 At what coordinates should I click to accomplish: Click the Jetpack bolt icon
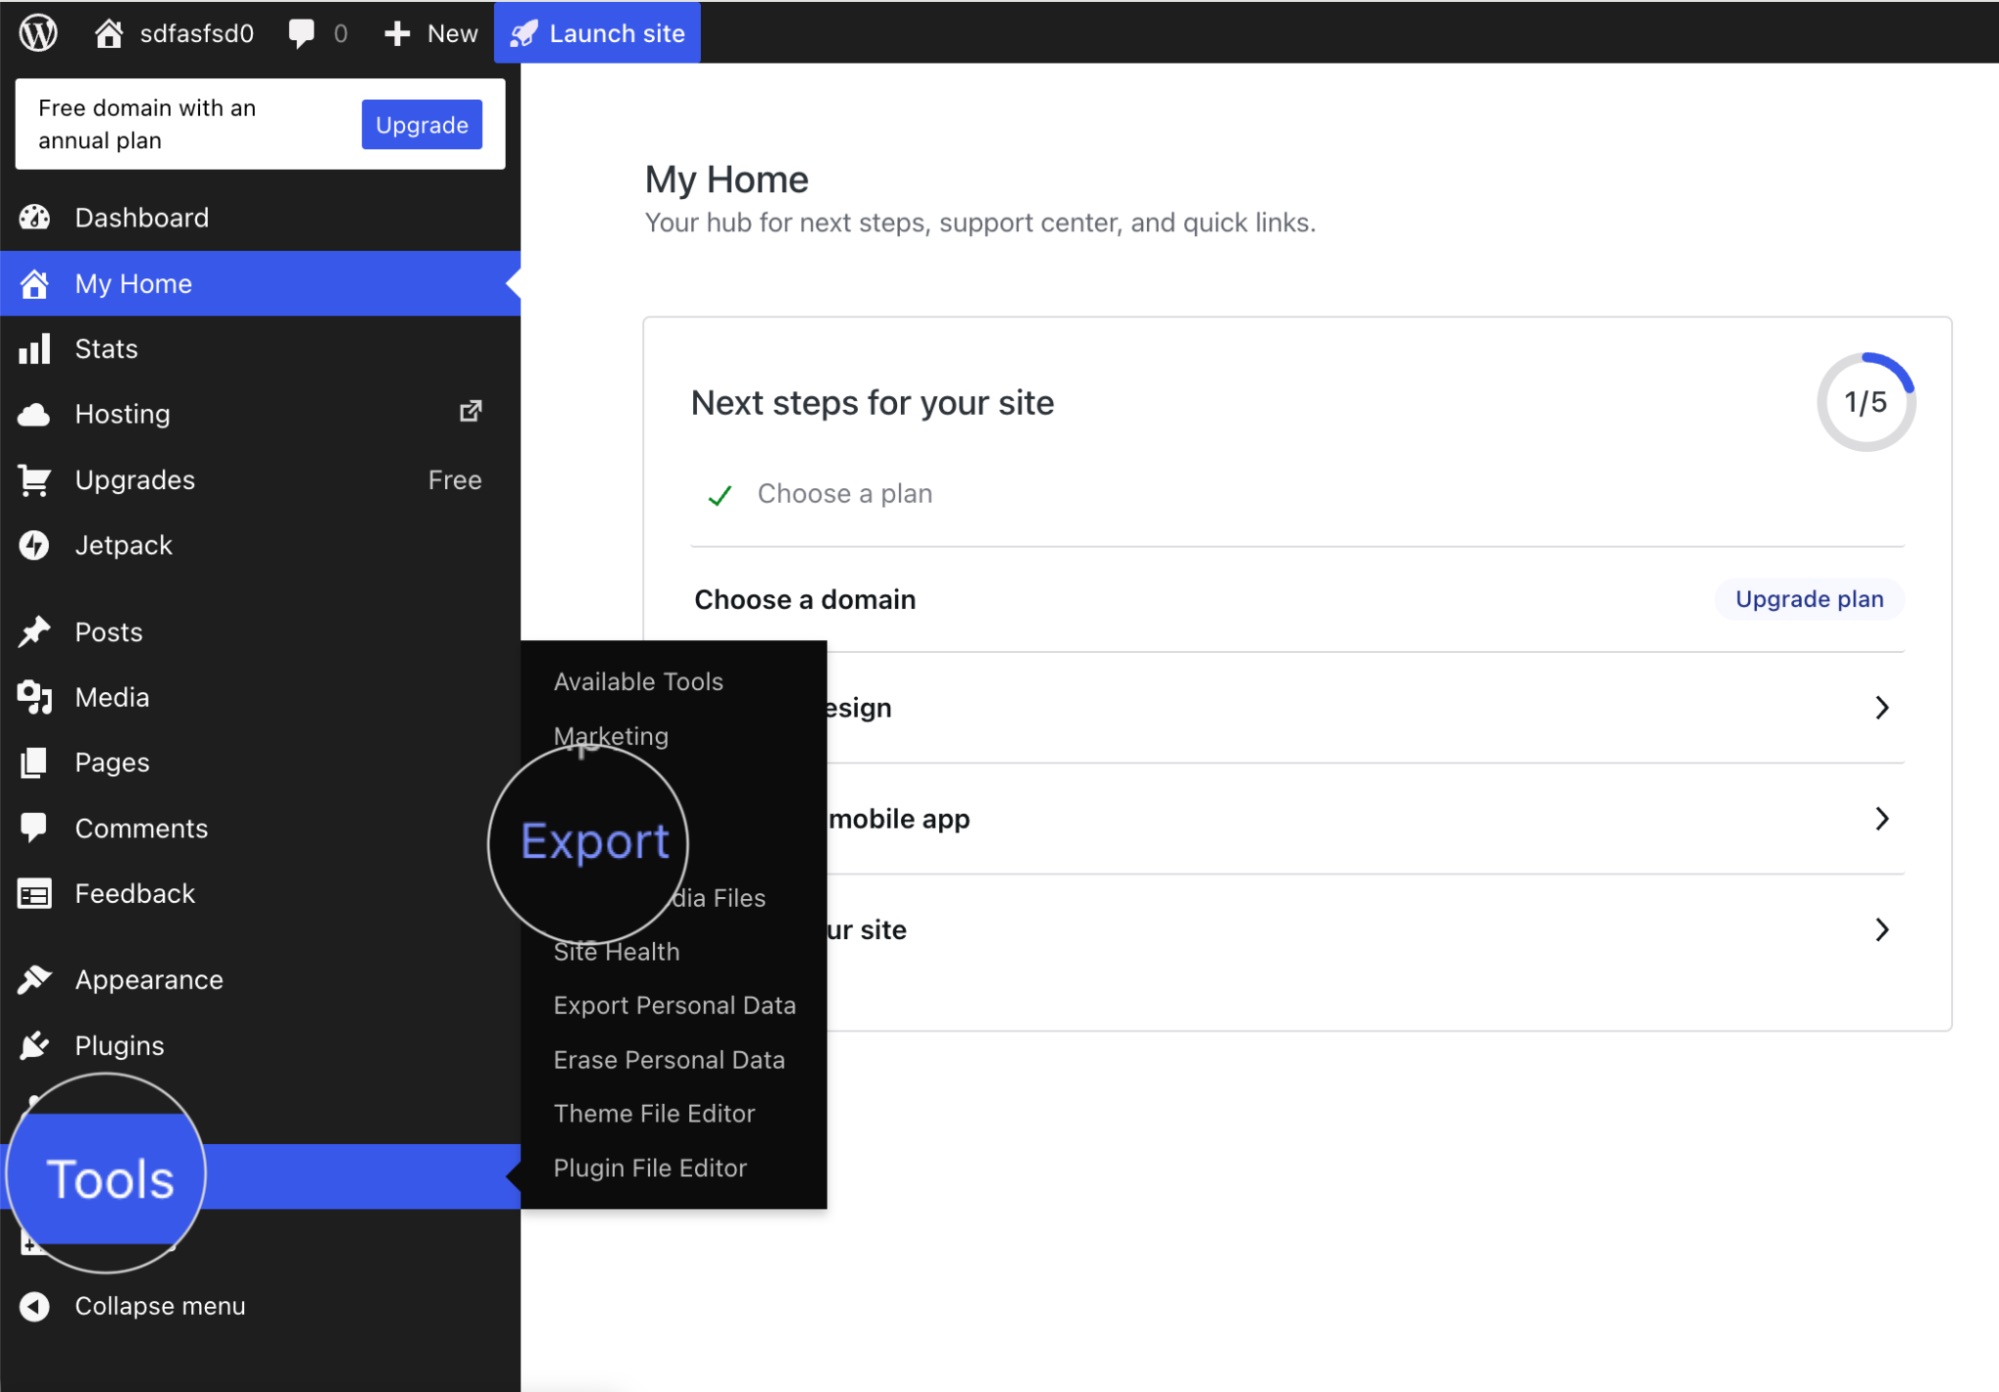[35, 545]
